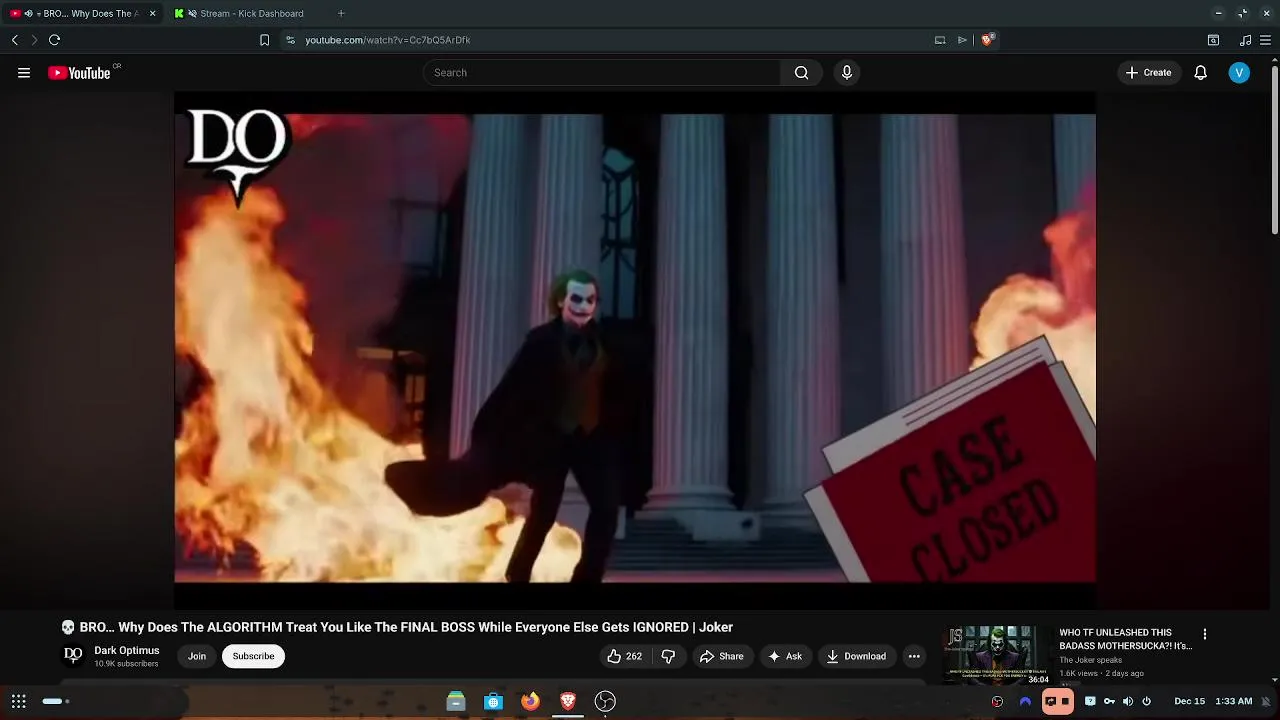Open more actions ellipsis under video
The image size is (1280, 720).
pyautogui.click(x=914, y=656)
